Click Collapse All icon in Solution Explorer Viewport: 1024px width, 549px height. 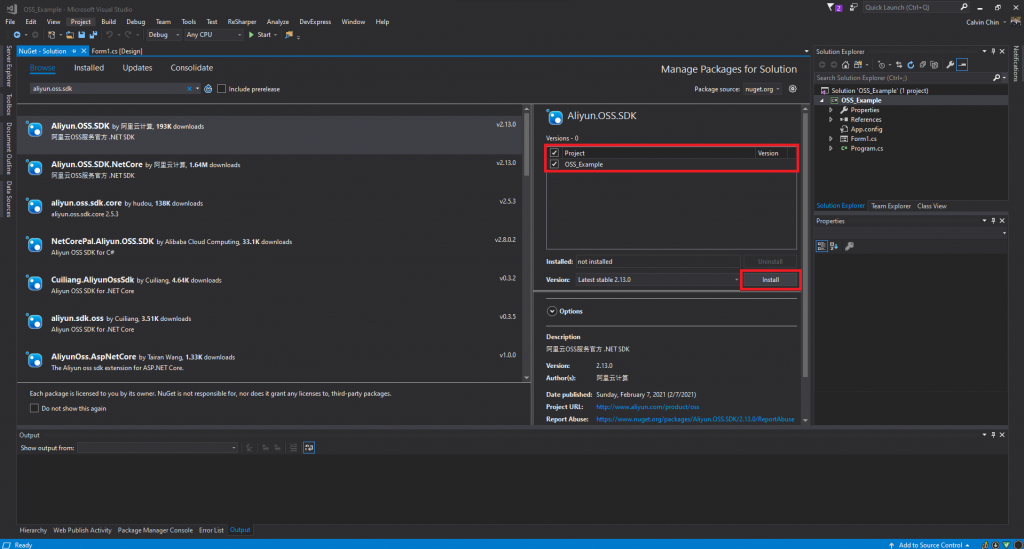922,65
